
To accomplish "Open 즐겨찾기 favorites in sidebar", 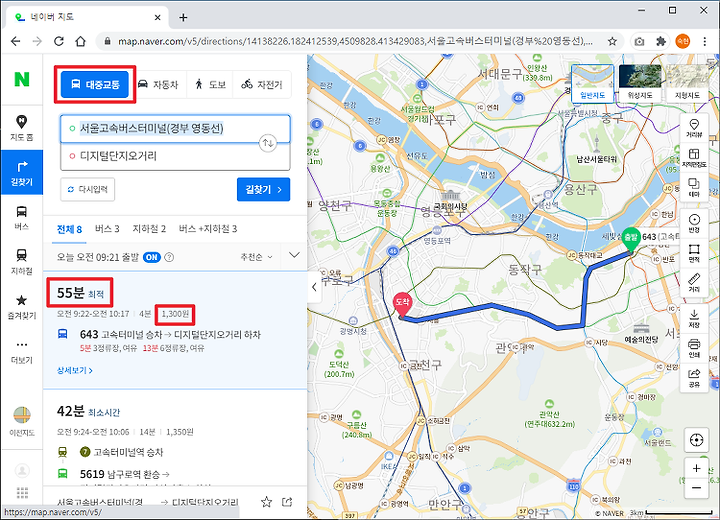I will [22, 307].
